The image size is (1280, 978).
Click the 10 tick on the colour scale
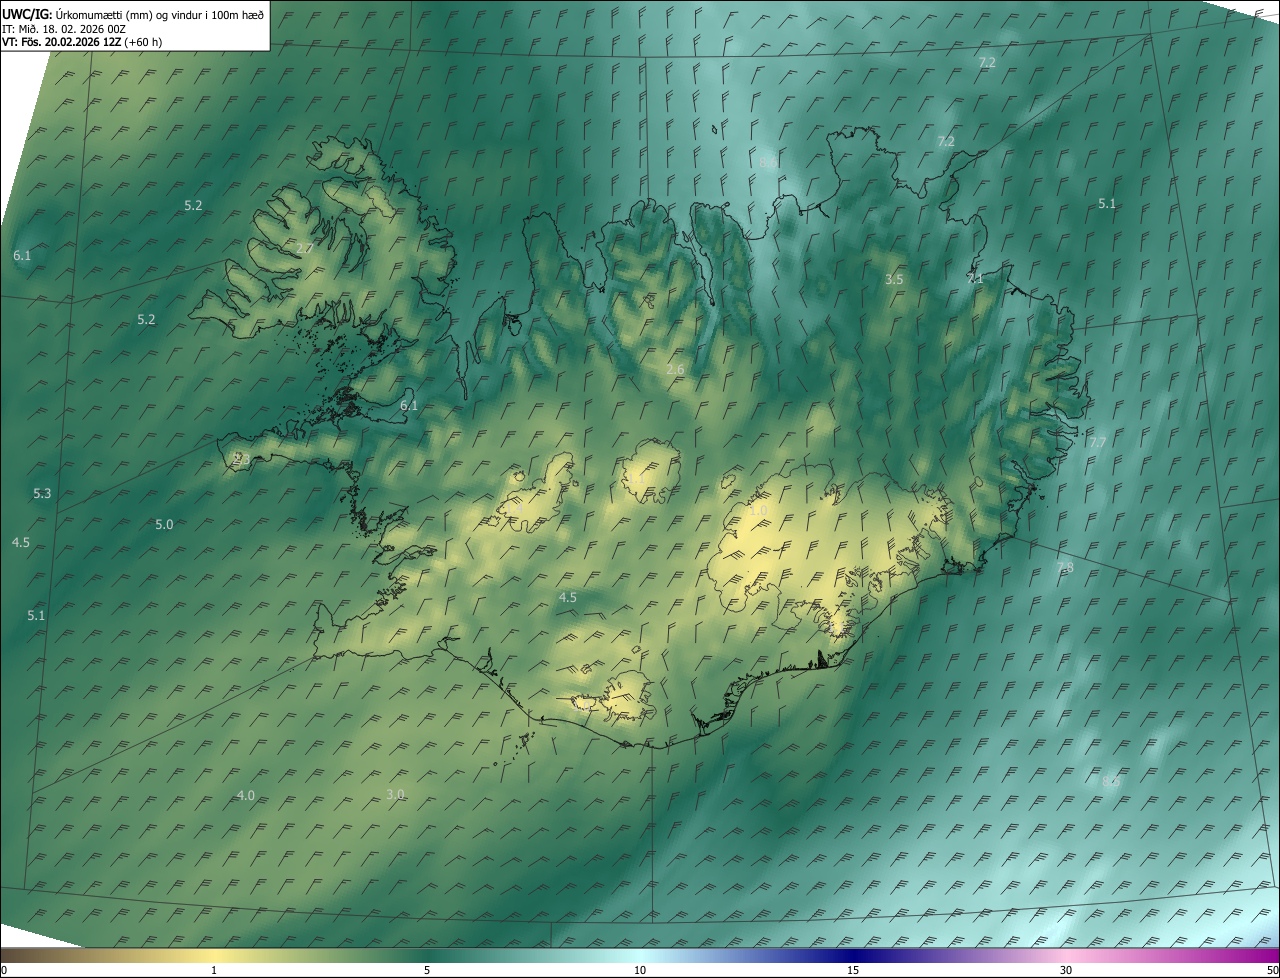click(x=640, y=970)
